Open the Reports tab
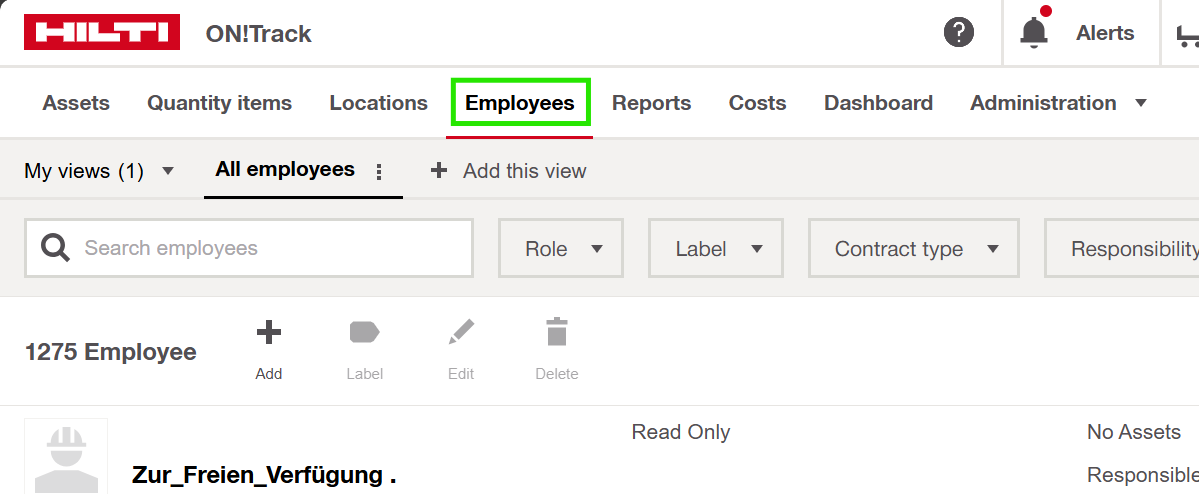Viewport: 1199px width, 494px height. click(x=651, y=103)
